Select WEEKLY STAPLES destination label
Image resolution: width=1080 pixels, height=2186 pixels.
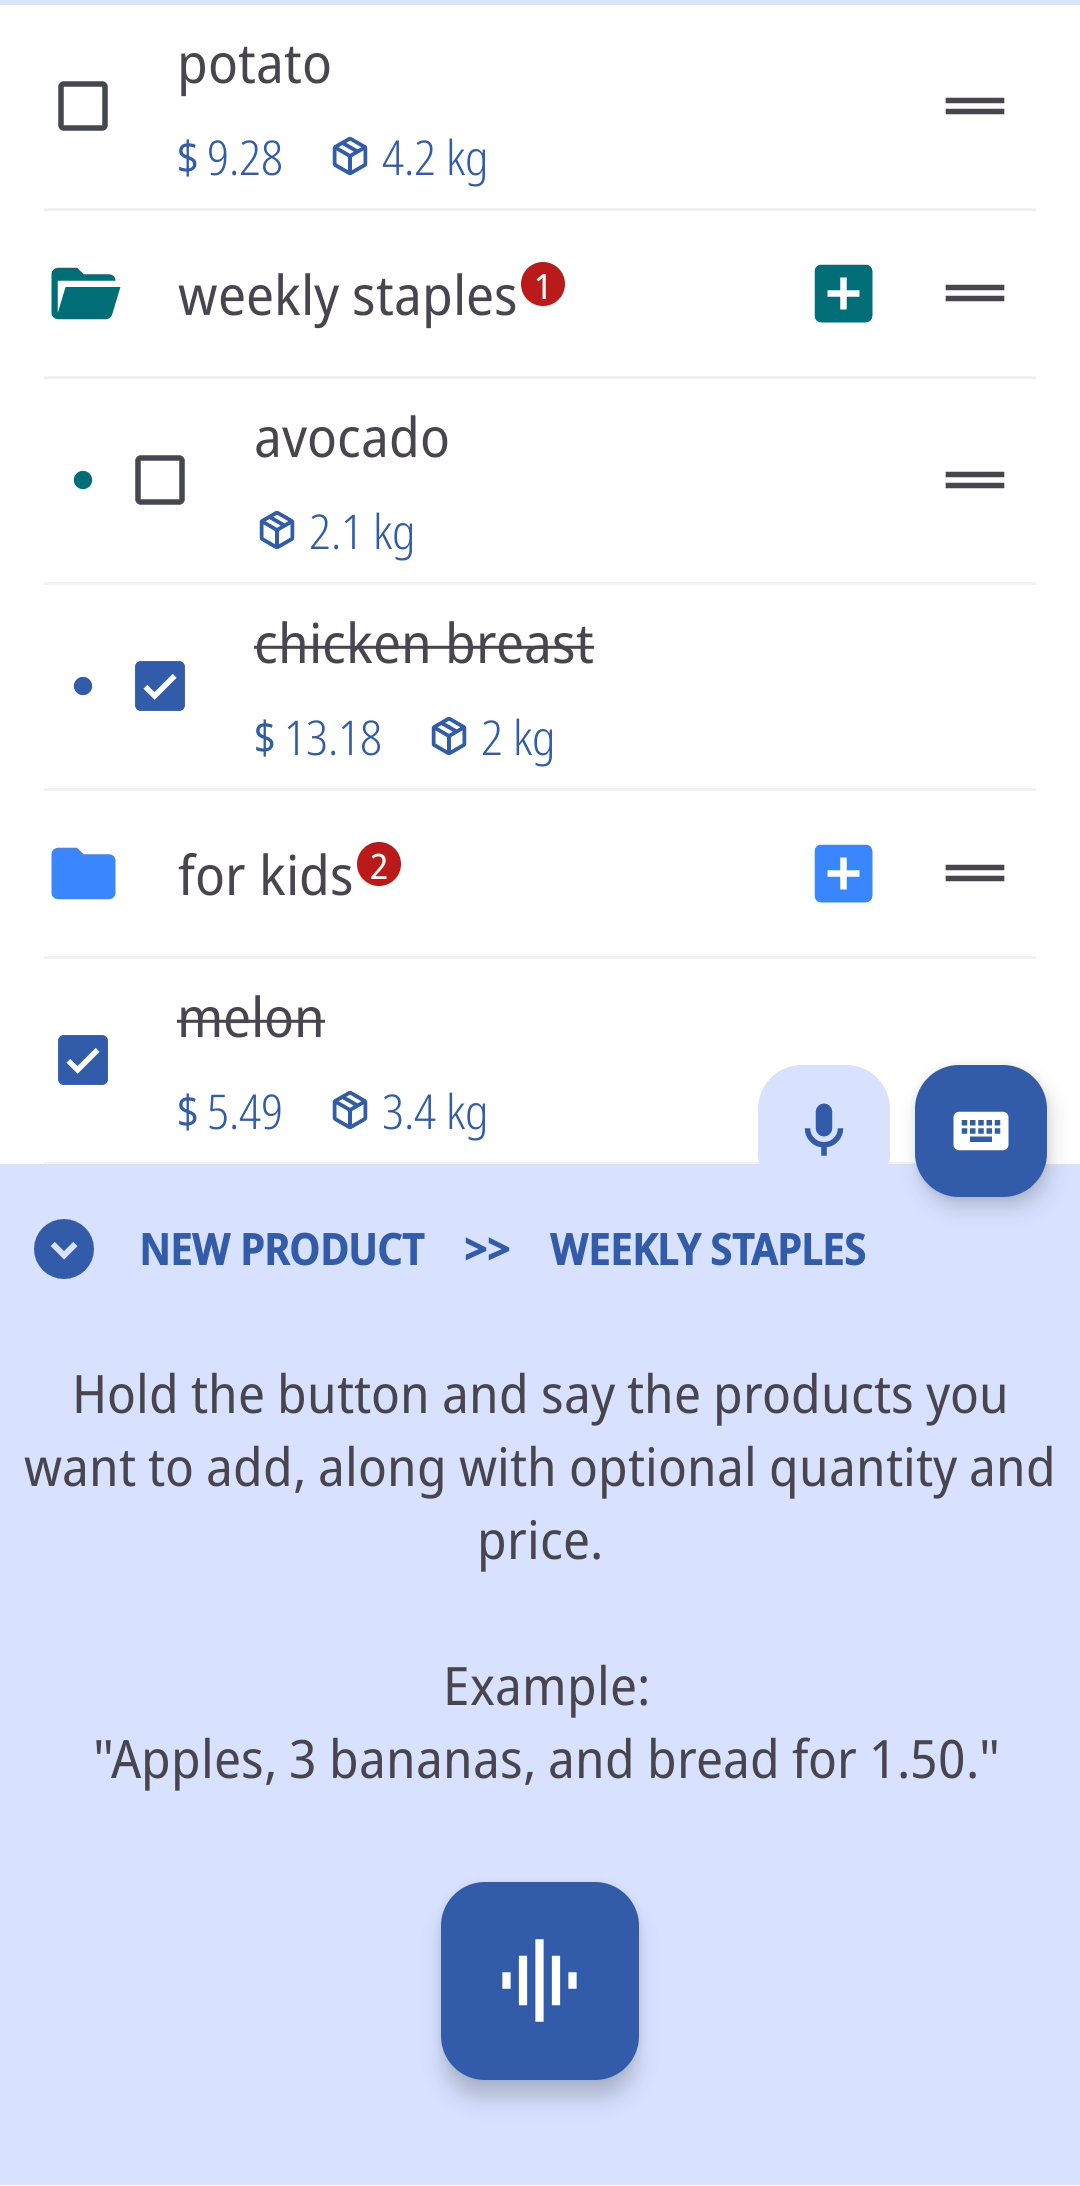point(707,1250)
